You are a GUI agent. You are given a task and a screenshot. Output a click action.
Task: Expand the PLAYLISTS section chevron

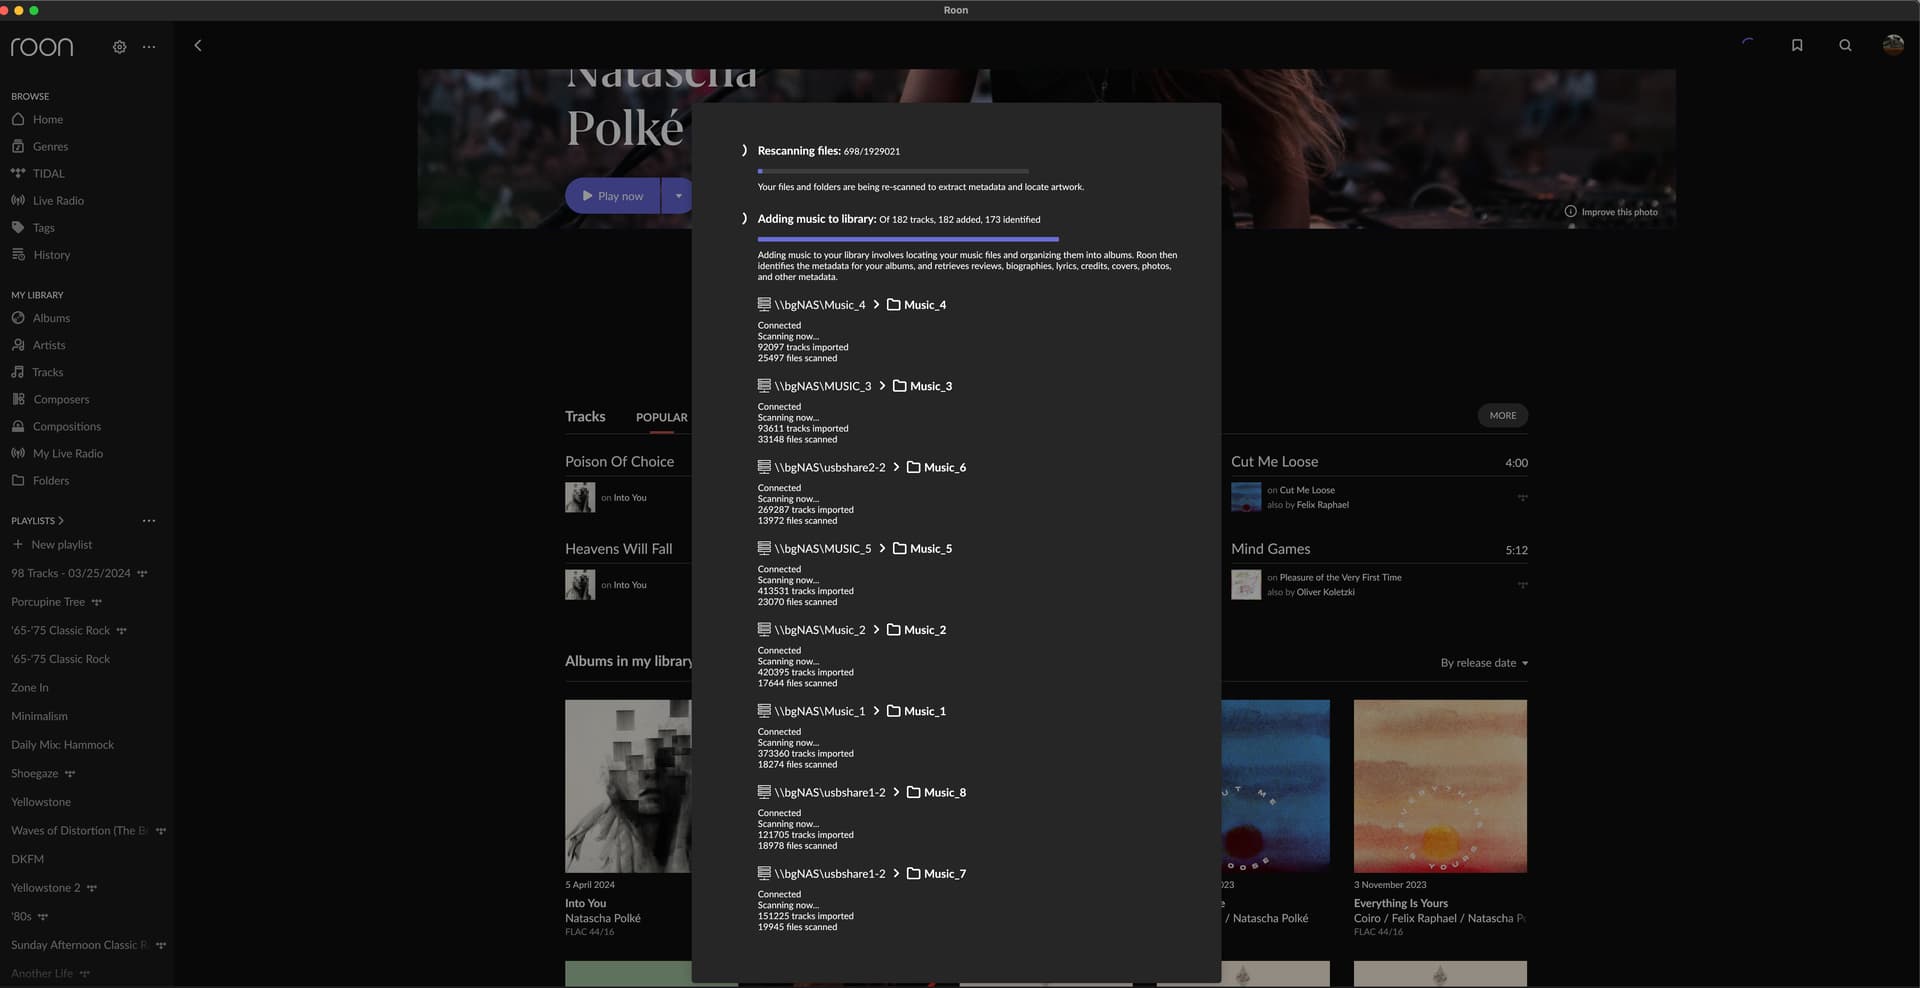point(61,520)
